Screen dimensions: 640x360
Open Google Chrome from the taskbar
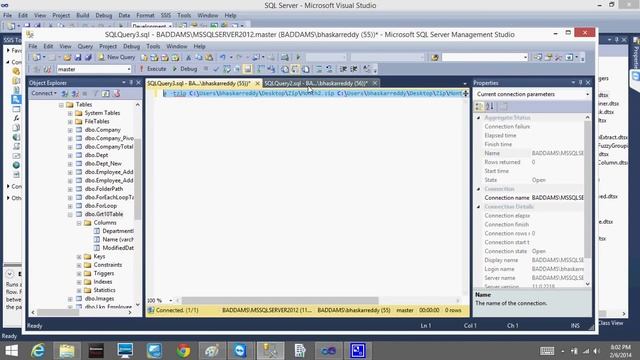pos(183,351)
